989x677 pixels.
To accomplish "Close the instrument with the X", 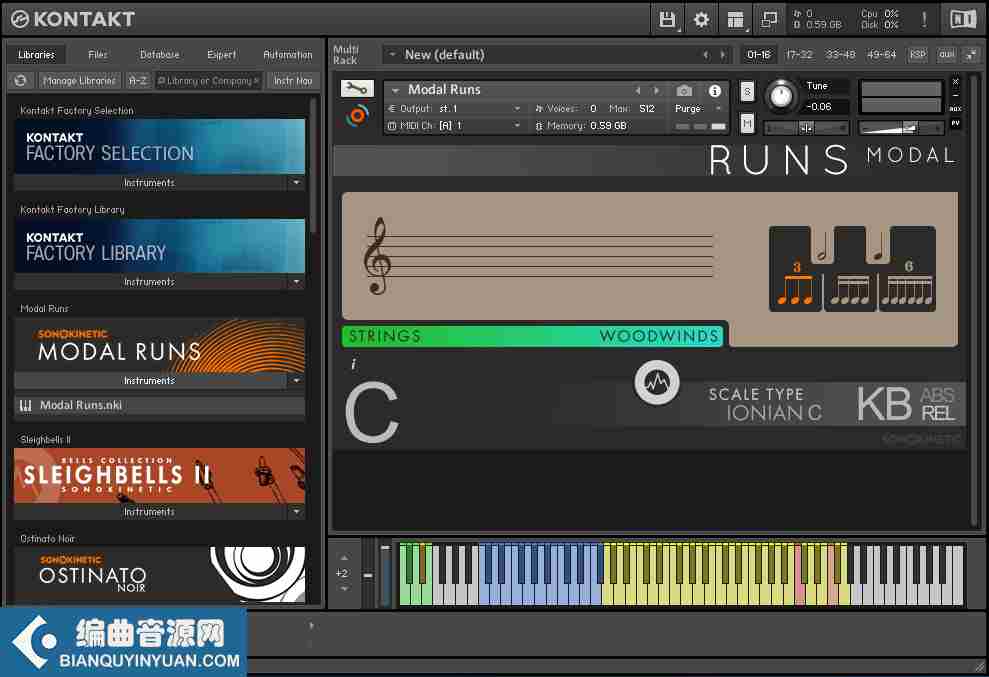I will [x=956, y=82].
